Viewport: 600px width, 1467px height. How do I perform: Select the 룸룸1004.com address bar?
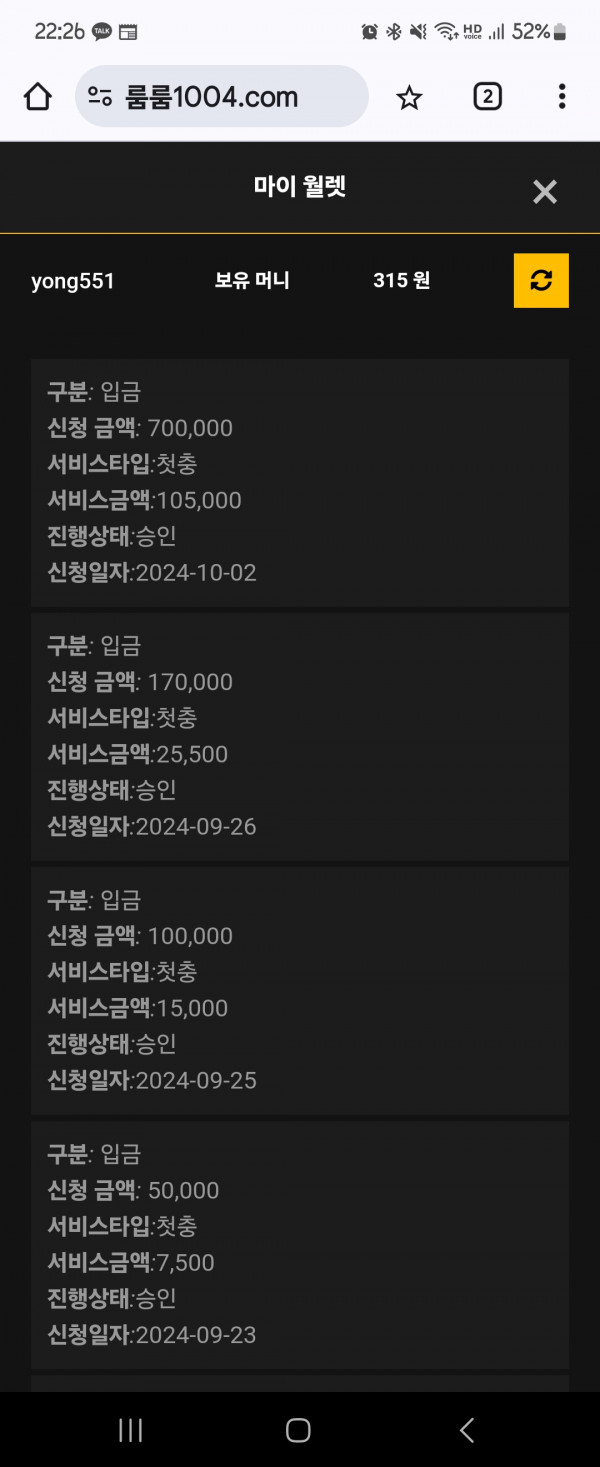tap(222, 97)
